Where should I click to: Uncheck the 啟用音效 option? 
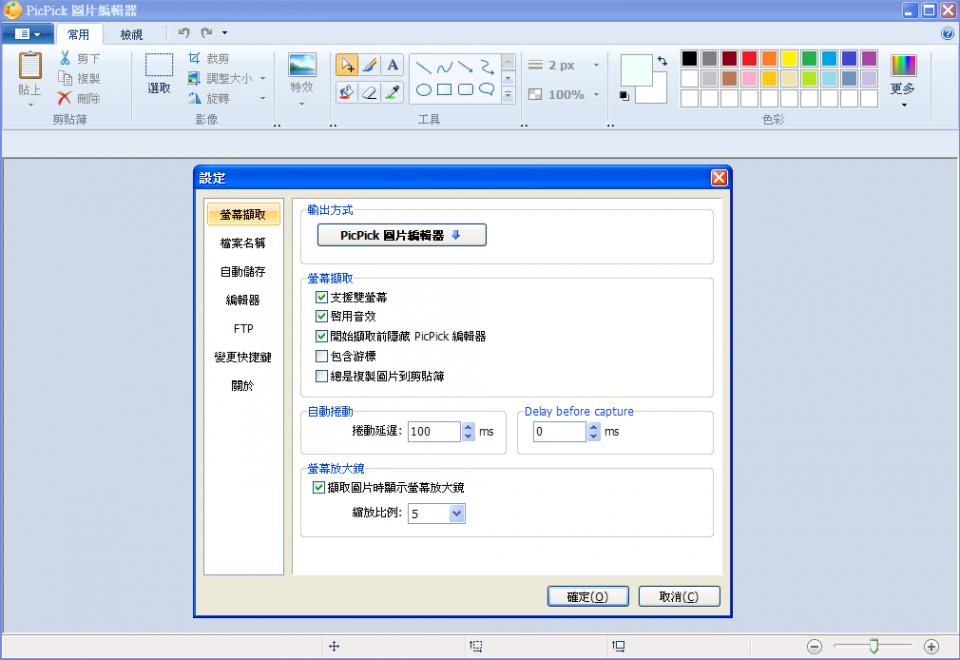(x=321, y=316)
